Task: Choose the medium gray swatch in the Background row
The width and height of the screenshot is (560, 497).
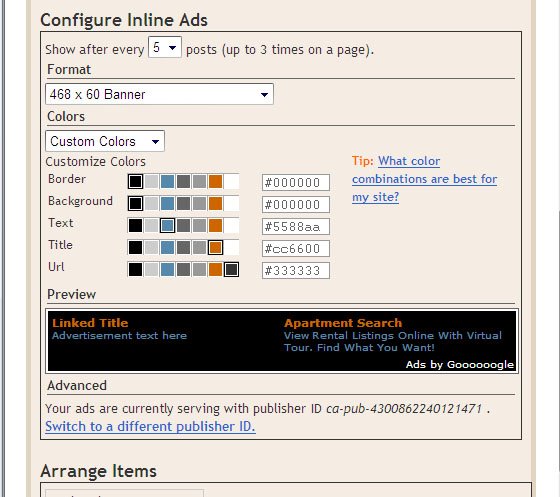Action: click(x=199, y=204)
